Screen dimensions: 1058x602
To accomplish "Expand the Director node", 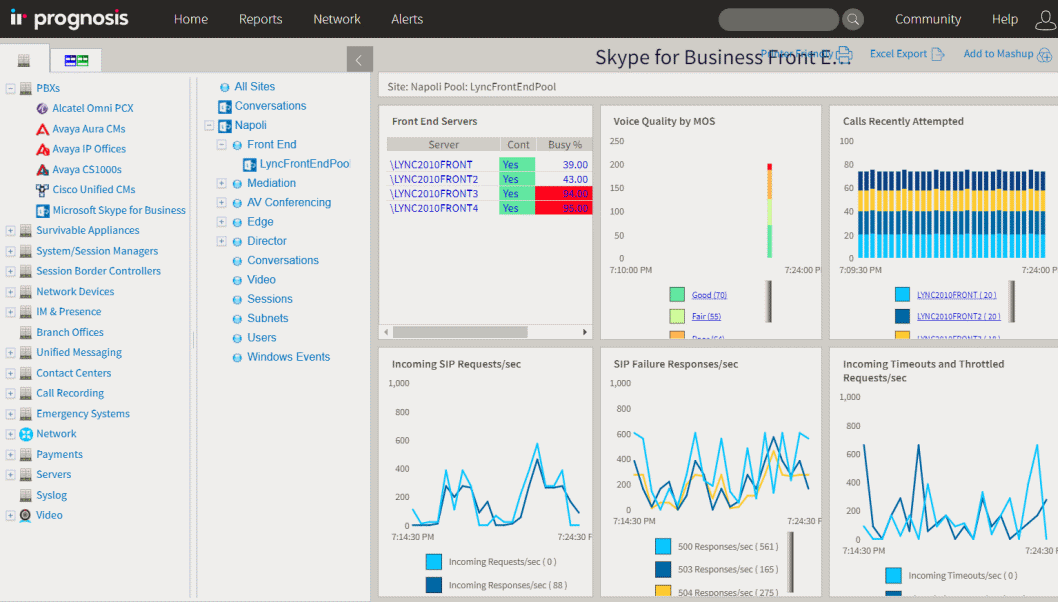I will point(221,242).
